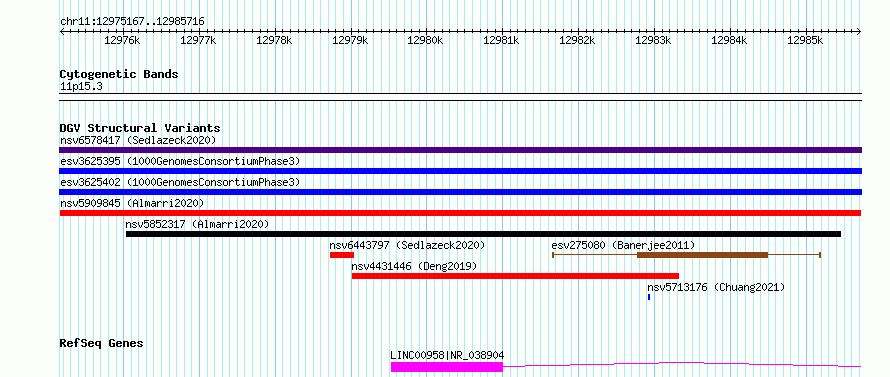The image size is (890, 377).
Task: Click the Cytogenetic Bands track heading
Action: click(119, 74)
